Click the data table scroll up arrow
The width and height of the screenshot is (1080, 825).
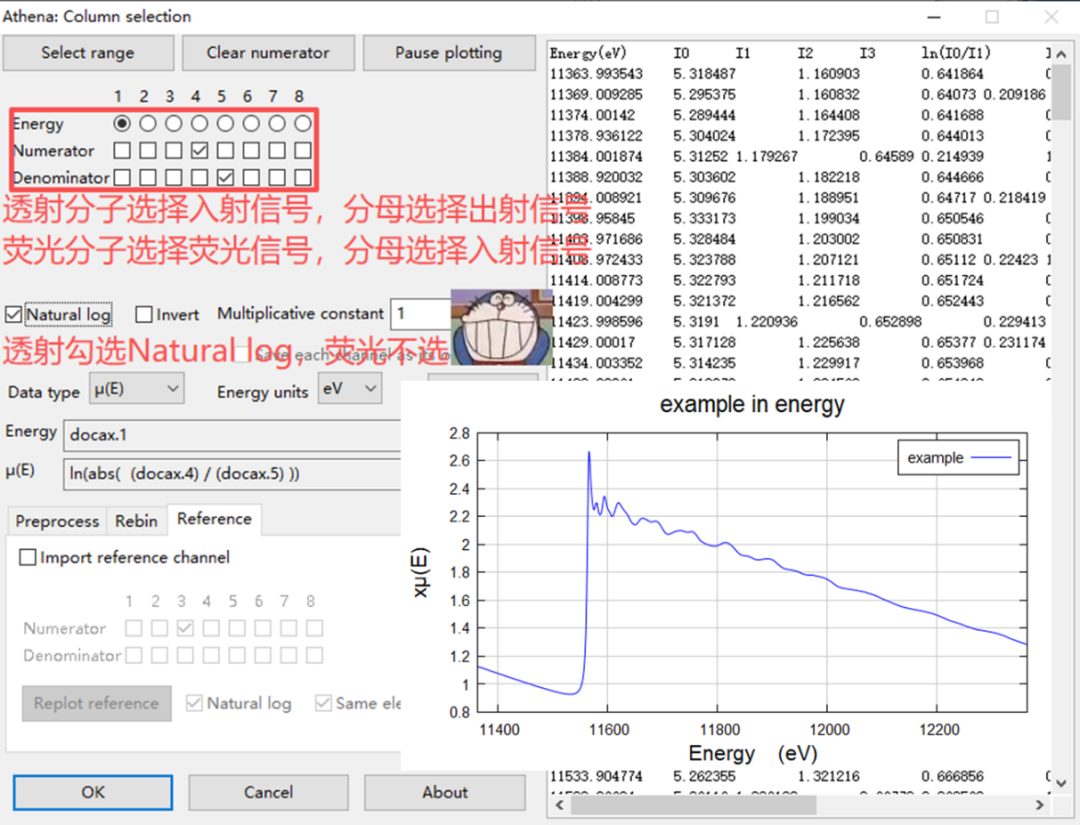click(1061, 54)
